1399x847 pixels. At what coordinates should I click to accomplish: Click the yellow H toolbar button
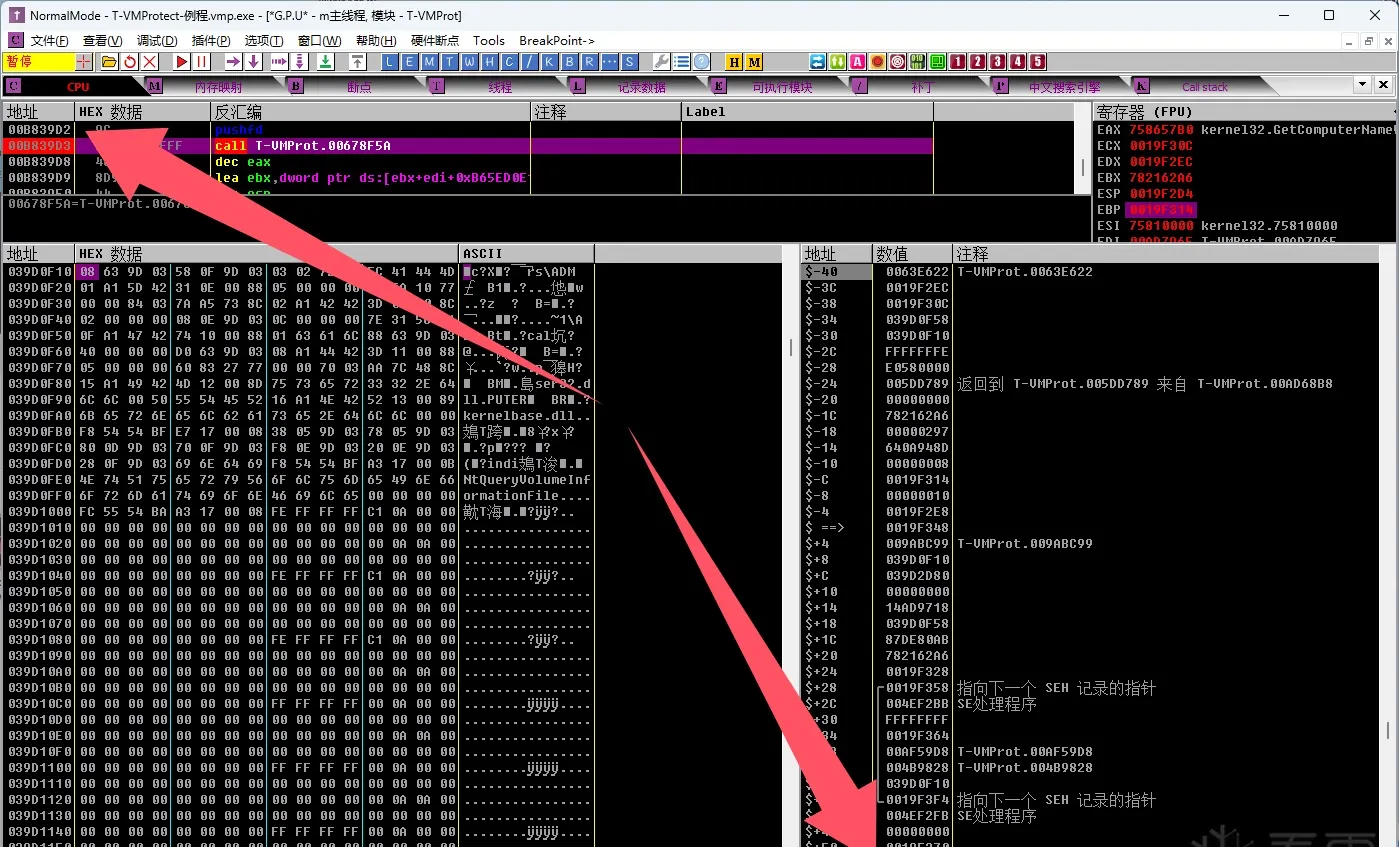coord(734,62)
